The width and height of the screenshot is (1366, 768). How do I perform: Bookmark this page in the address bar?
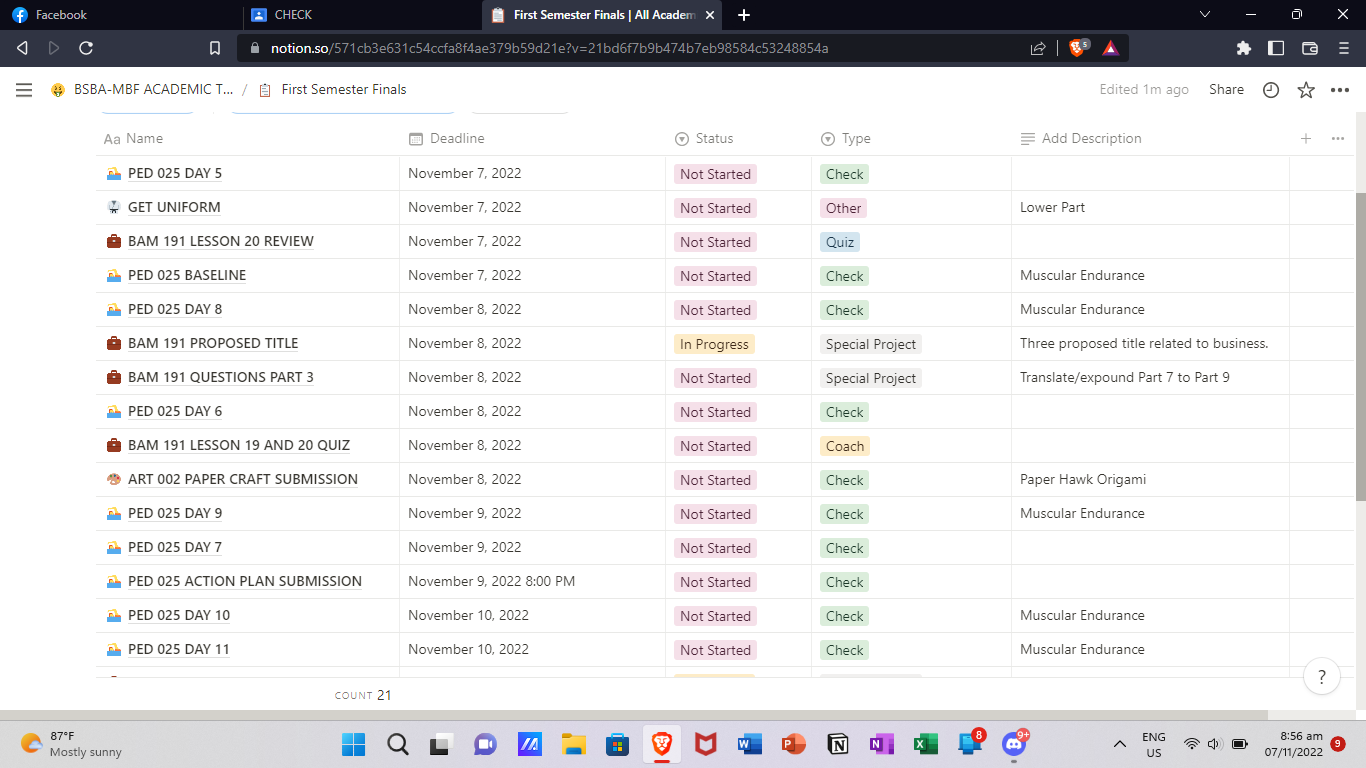click(x=214, y=48)
